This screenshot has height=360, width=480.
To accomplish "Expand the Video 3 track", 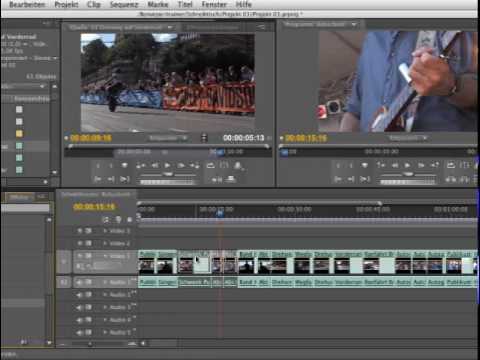I will coord(105,231).
